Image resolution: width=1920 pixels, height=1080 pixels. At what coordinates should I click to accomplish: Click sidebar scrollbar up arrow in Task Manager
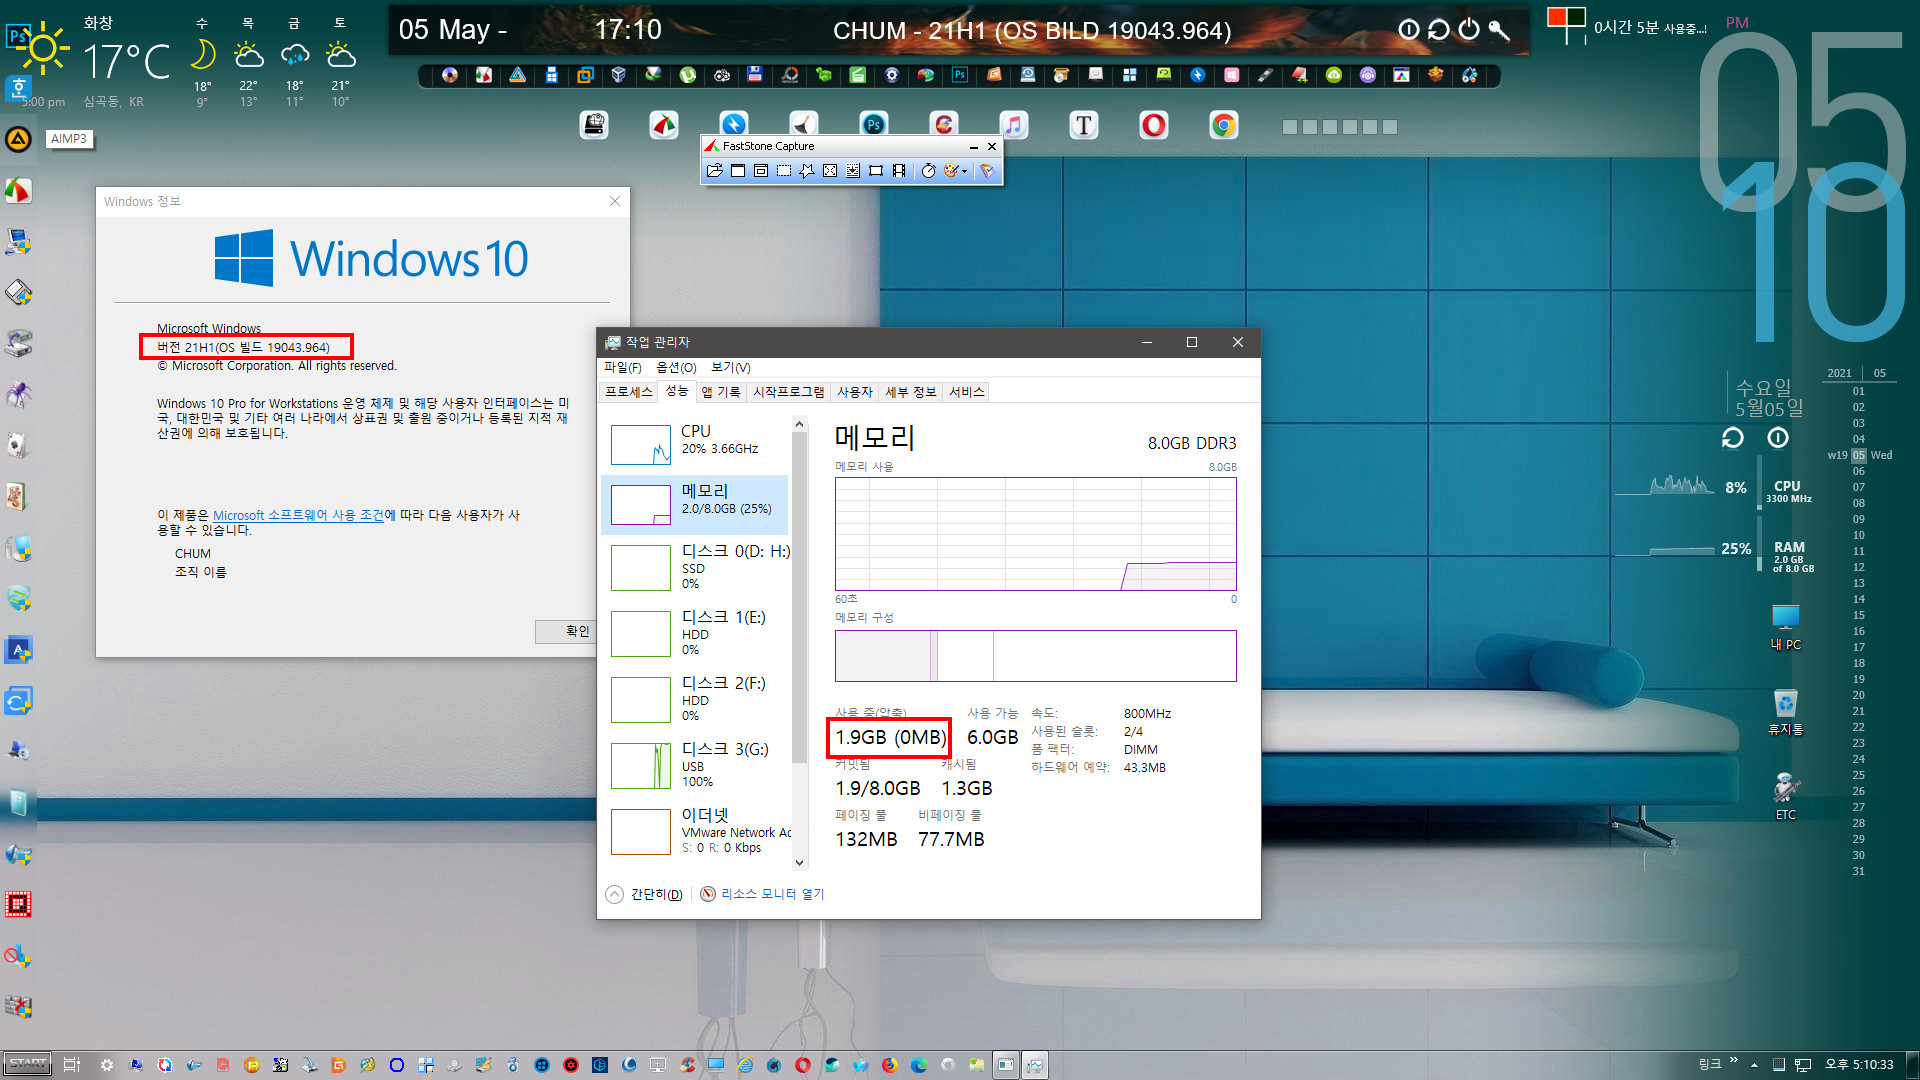pyautogui.click(x=799, y=425)
